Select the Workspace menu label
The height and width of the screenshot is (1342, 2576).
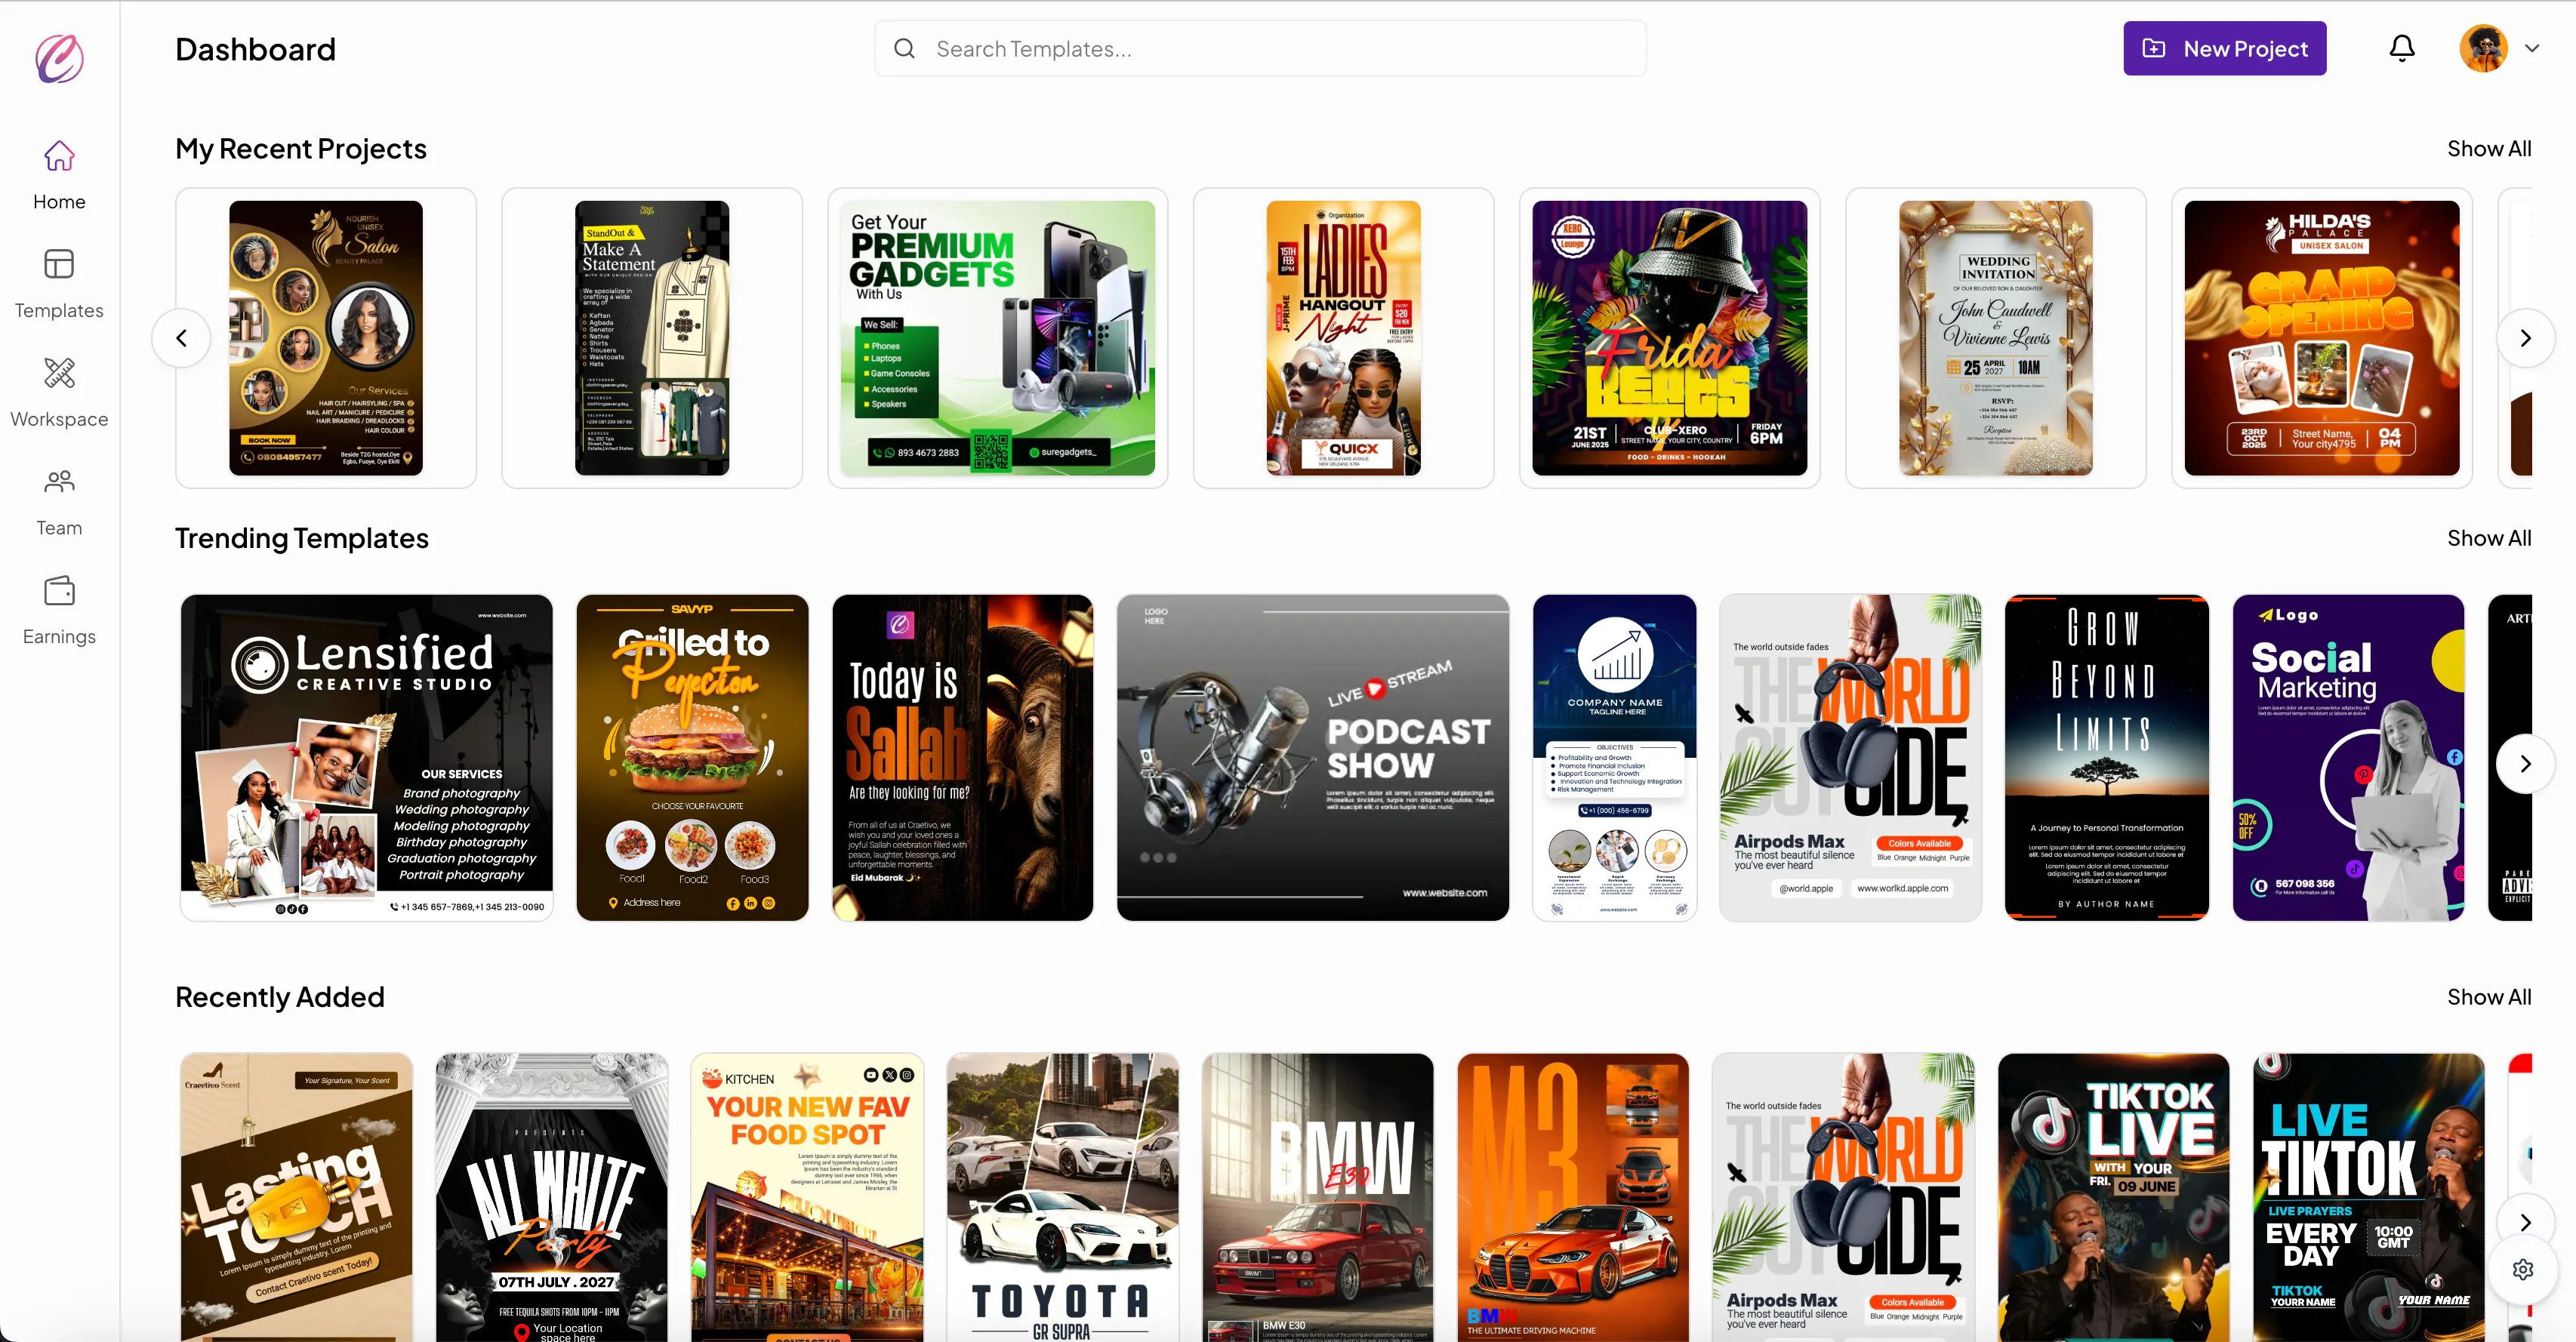(x=59, y=419)
